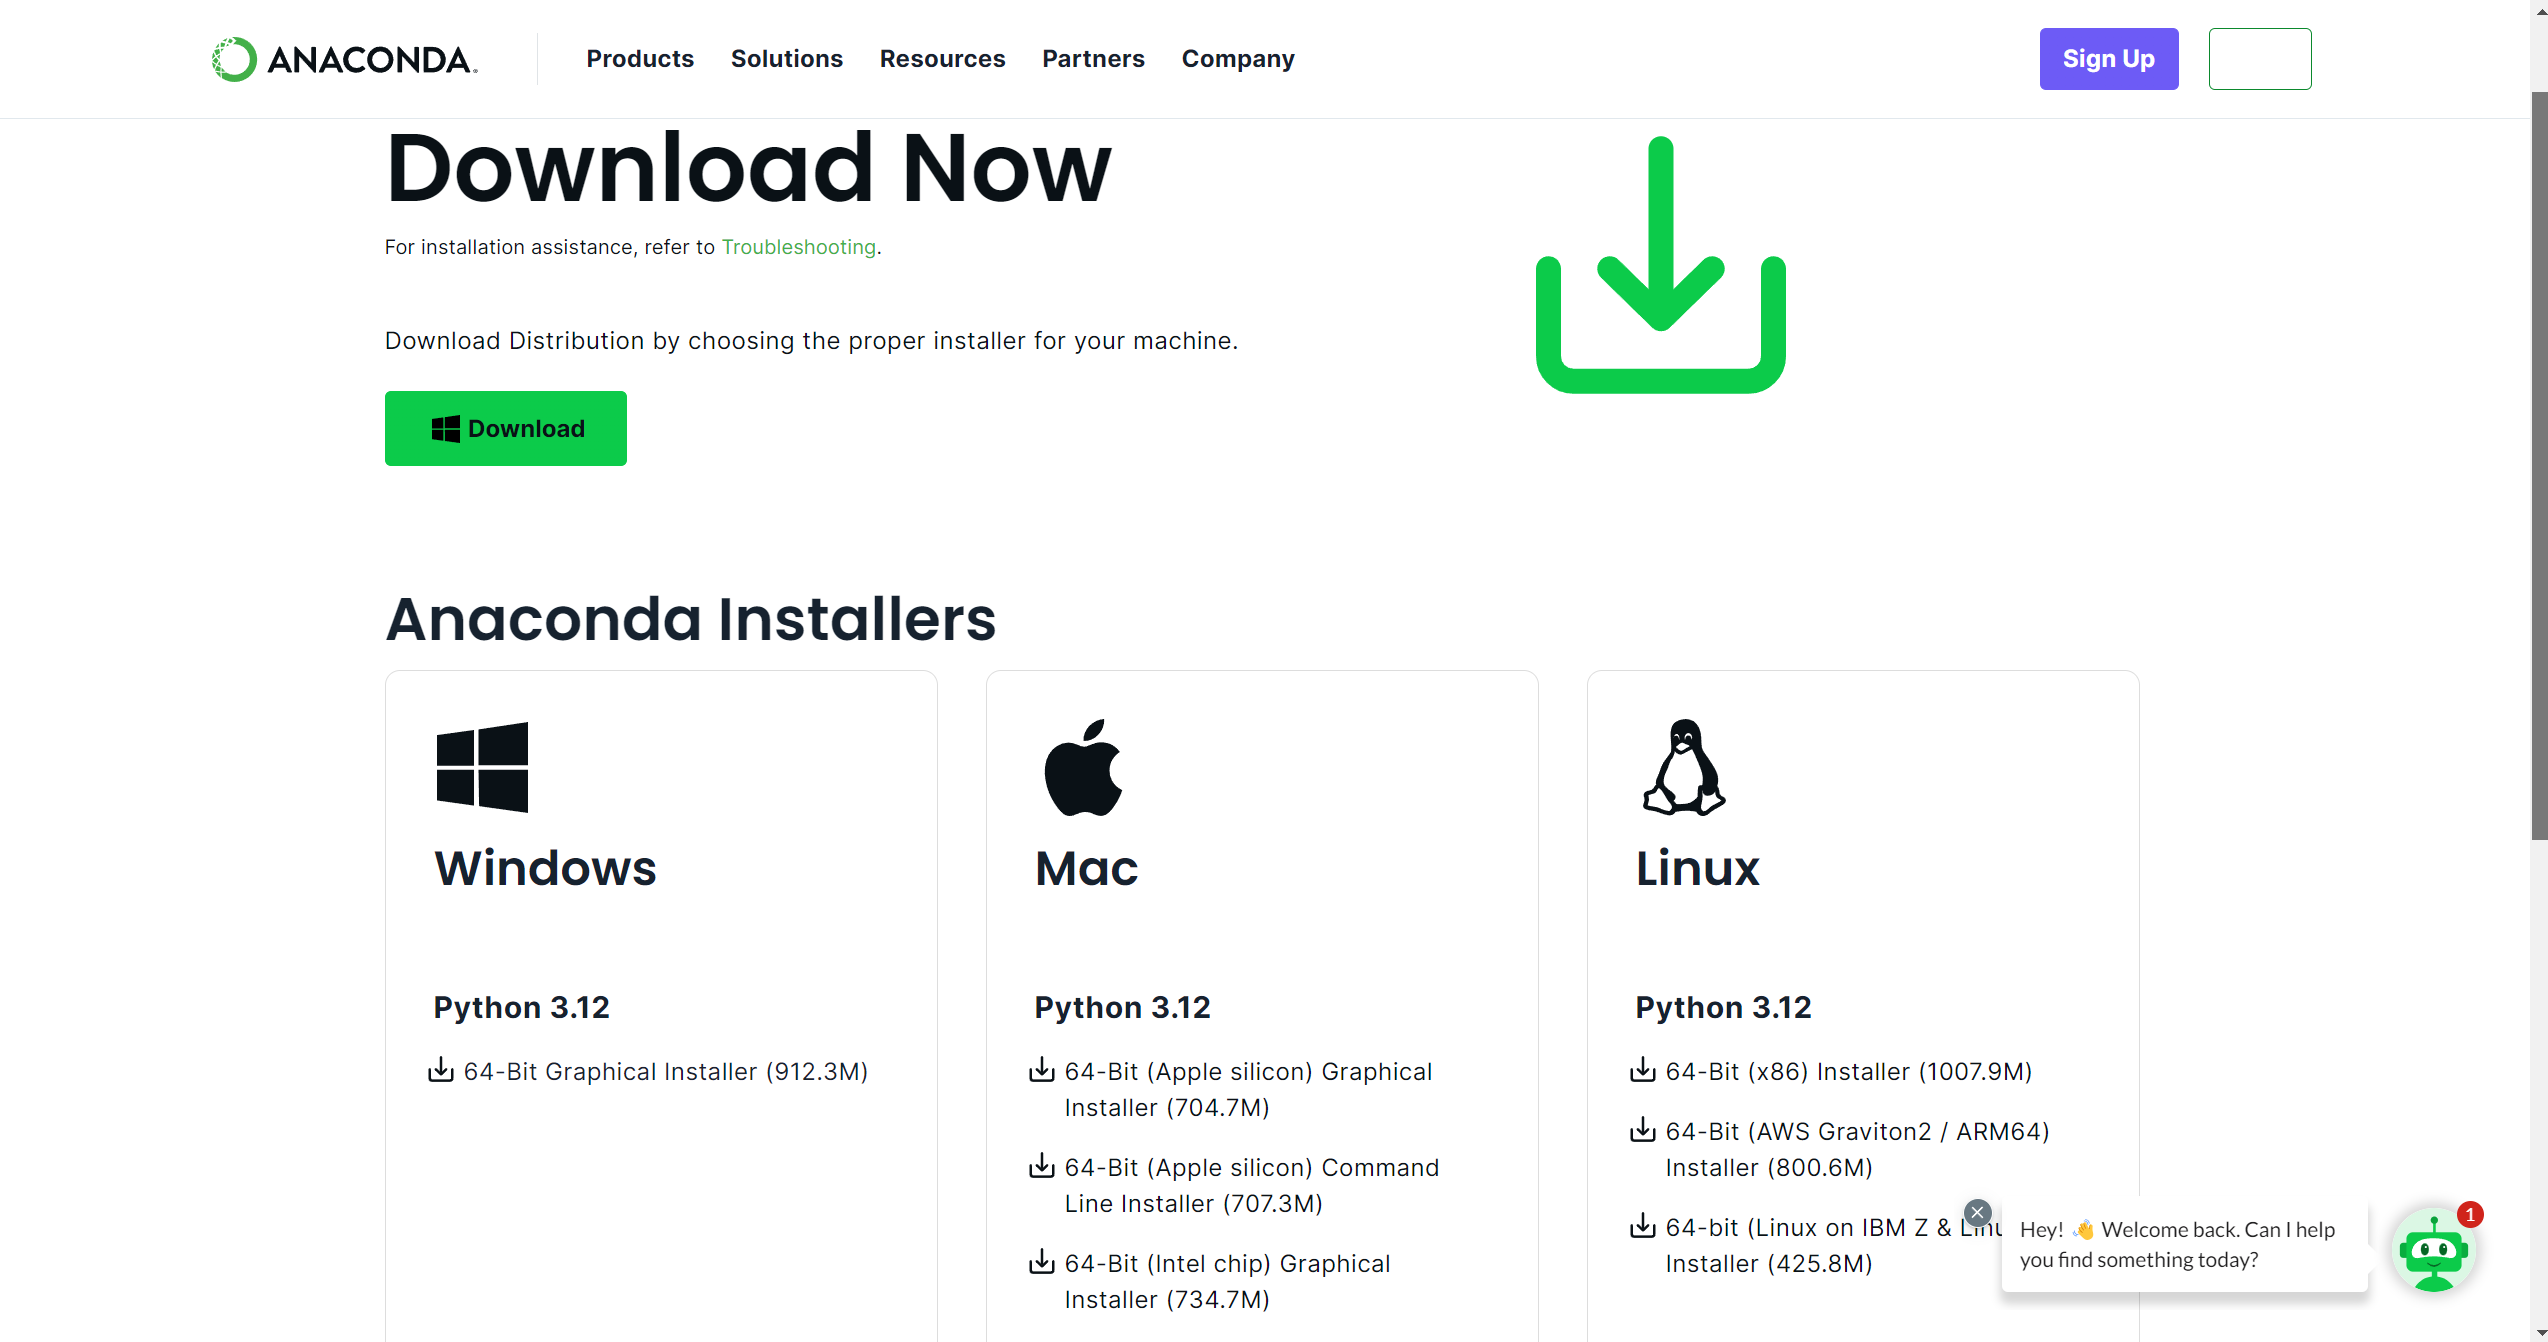Download Mac Intel chip Graphical Installer (734.7M)
The width and height of the screenshot is (2548, 1342).
(x=1227, y=1281)
